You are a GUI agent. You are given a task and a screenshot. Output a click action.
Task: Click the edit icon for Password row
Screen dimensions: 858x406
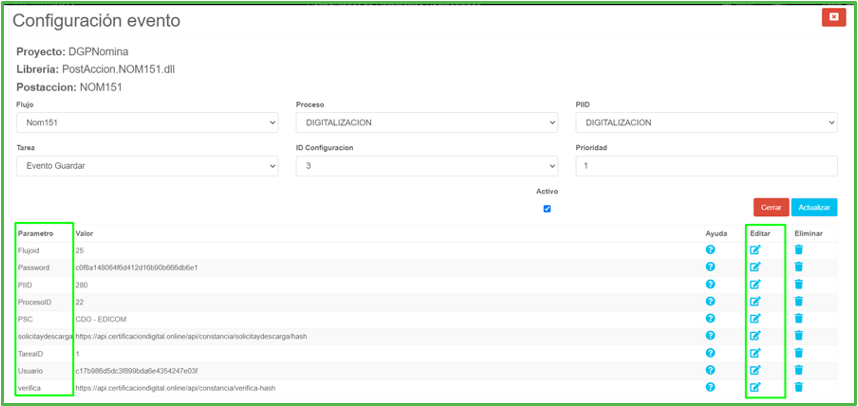pos(755,267)
